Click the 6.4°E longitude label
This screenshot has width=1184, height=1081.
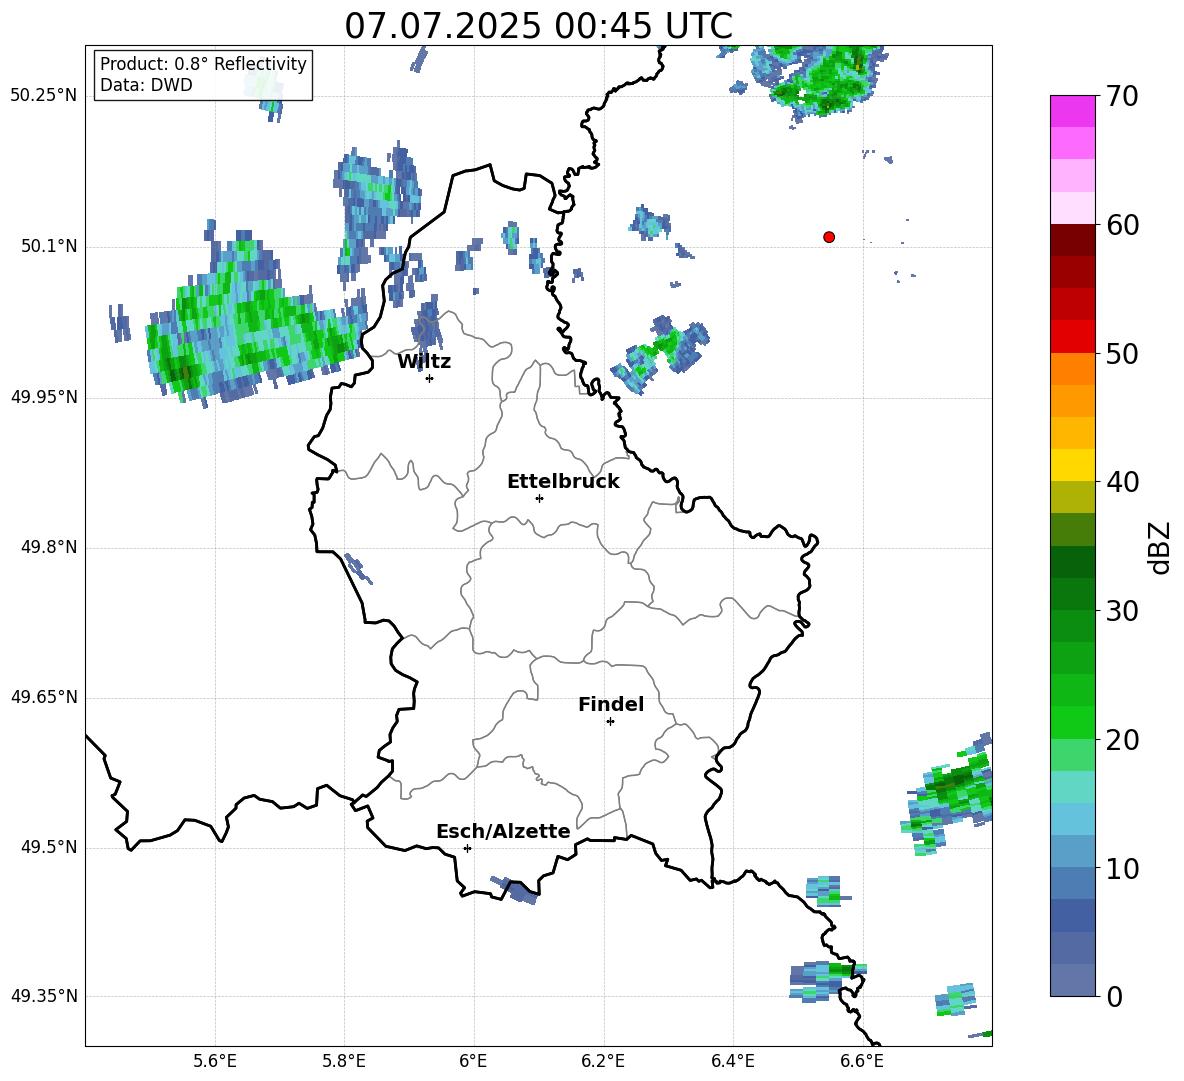click(732, 1061)
